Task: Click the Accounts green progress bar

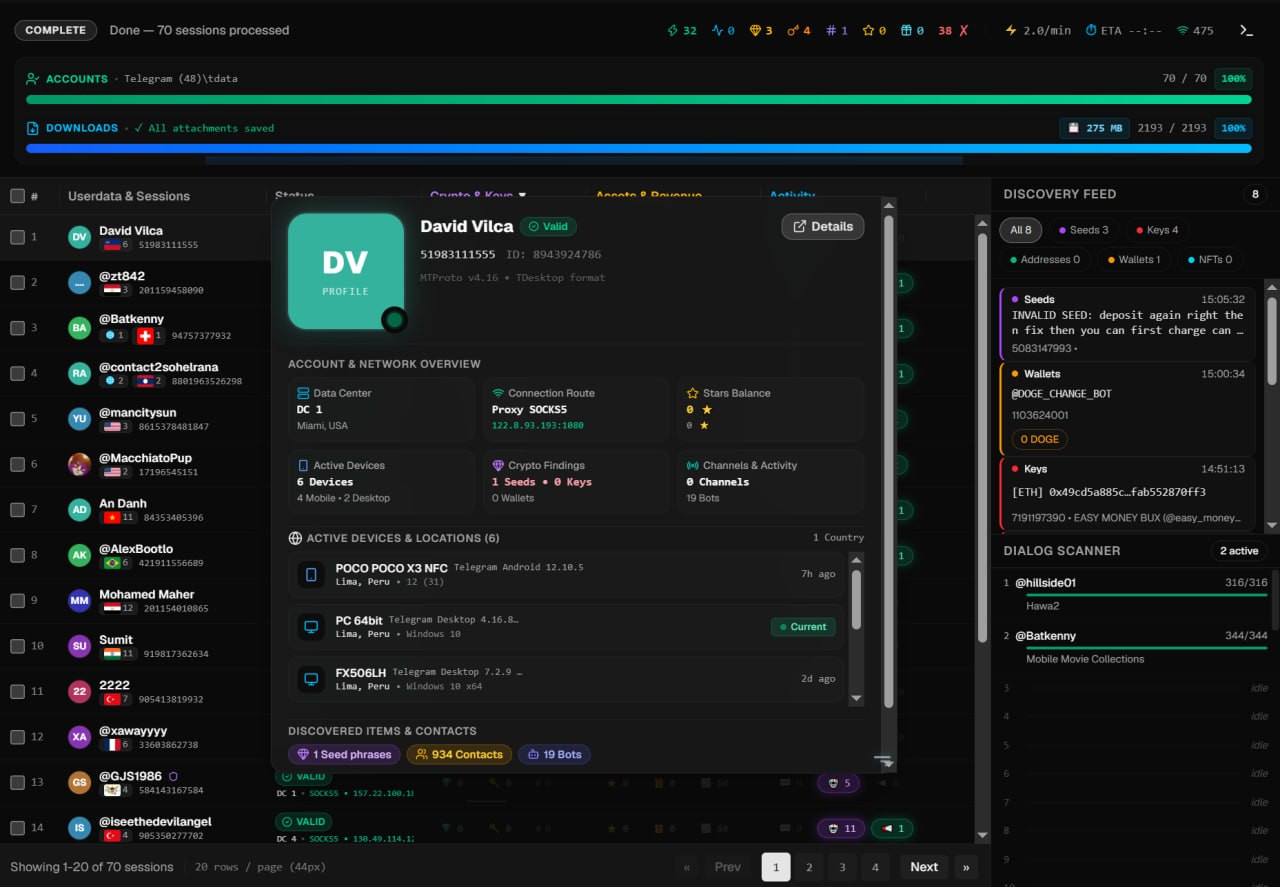Action: click(x=638, y=99)
